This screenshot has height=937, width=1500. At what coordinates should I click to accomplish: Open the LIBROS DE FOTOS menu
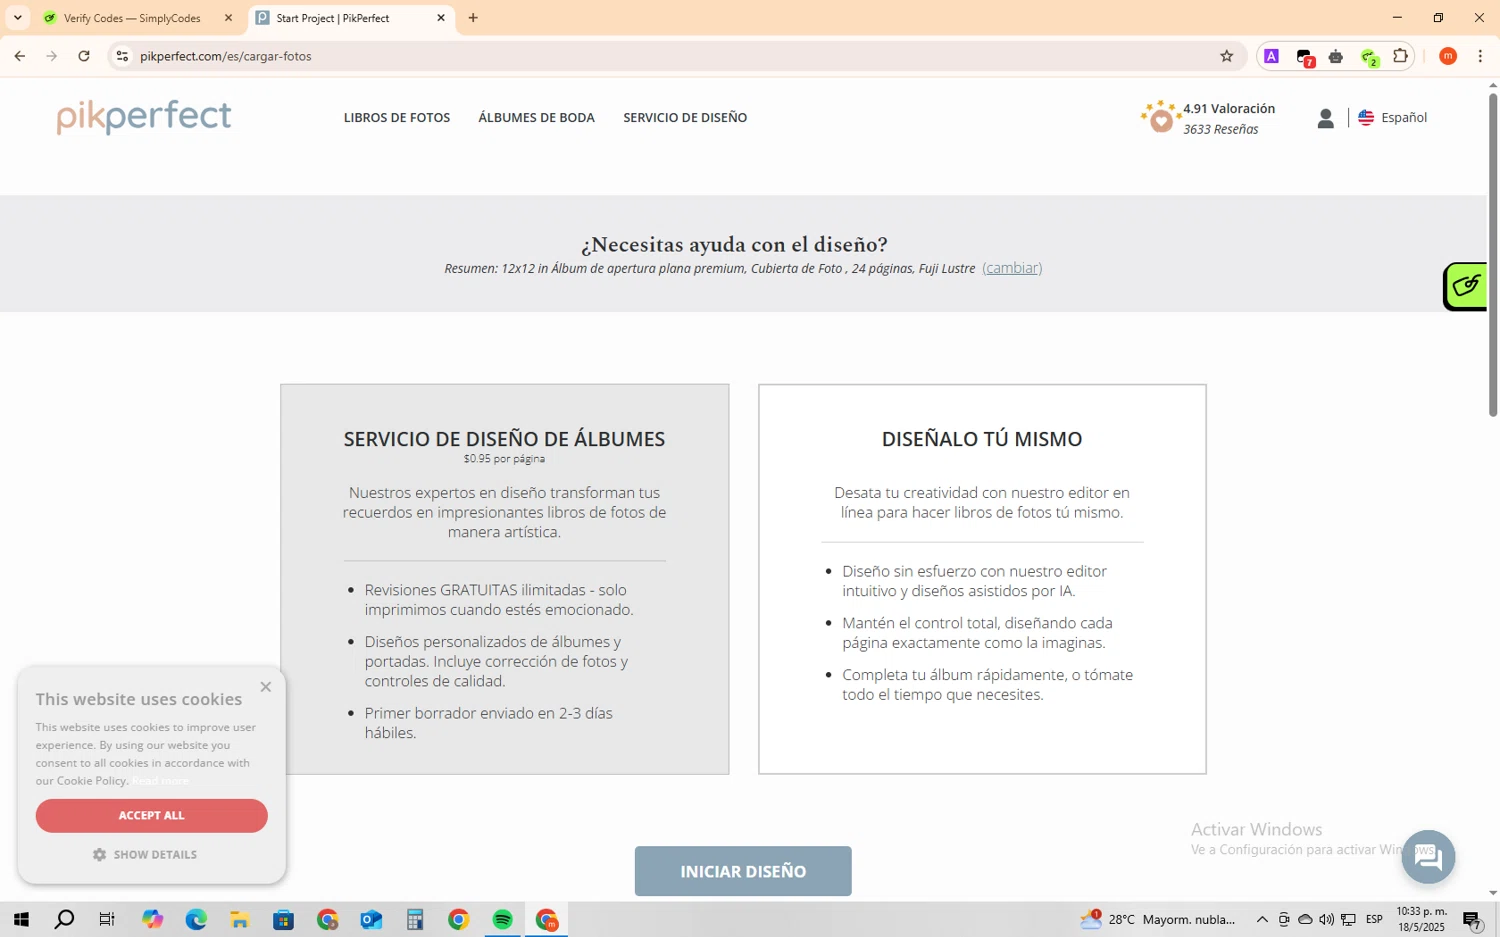pyautogui.click(x=397, y=118)
